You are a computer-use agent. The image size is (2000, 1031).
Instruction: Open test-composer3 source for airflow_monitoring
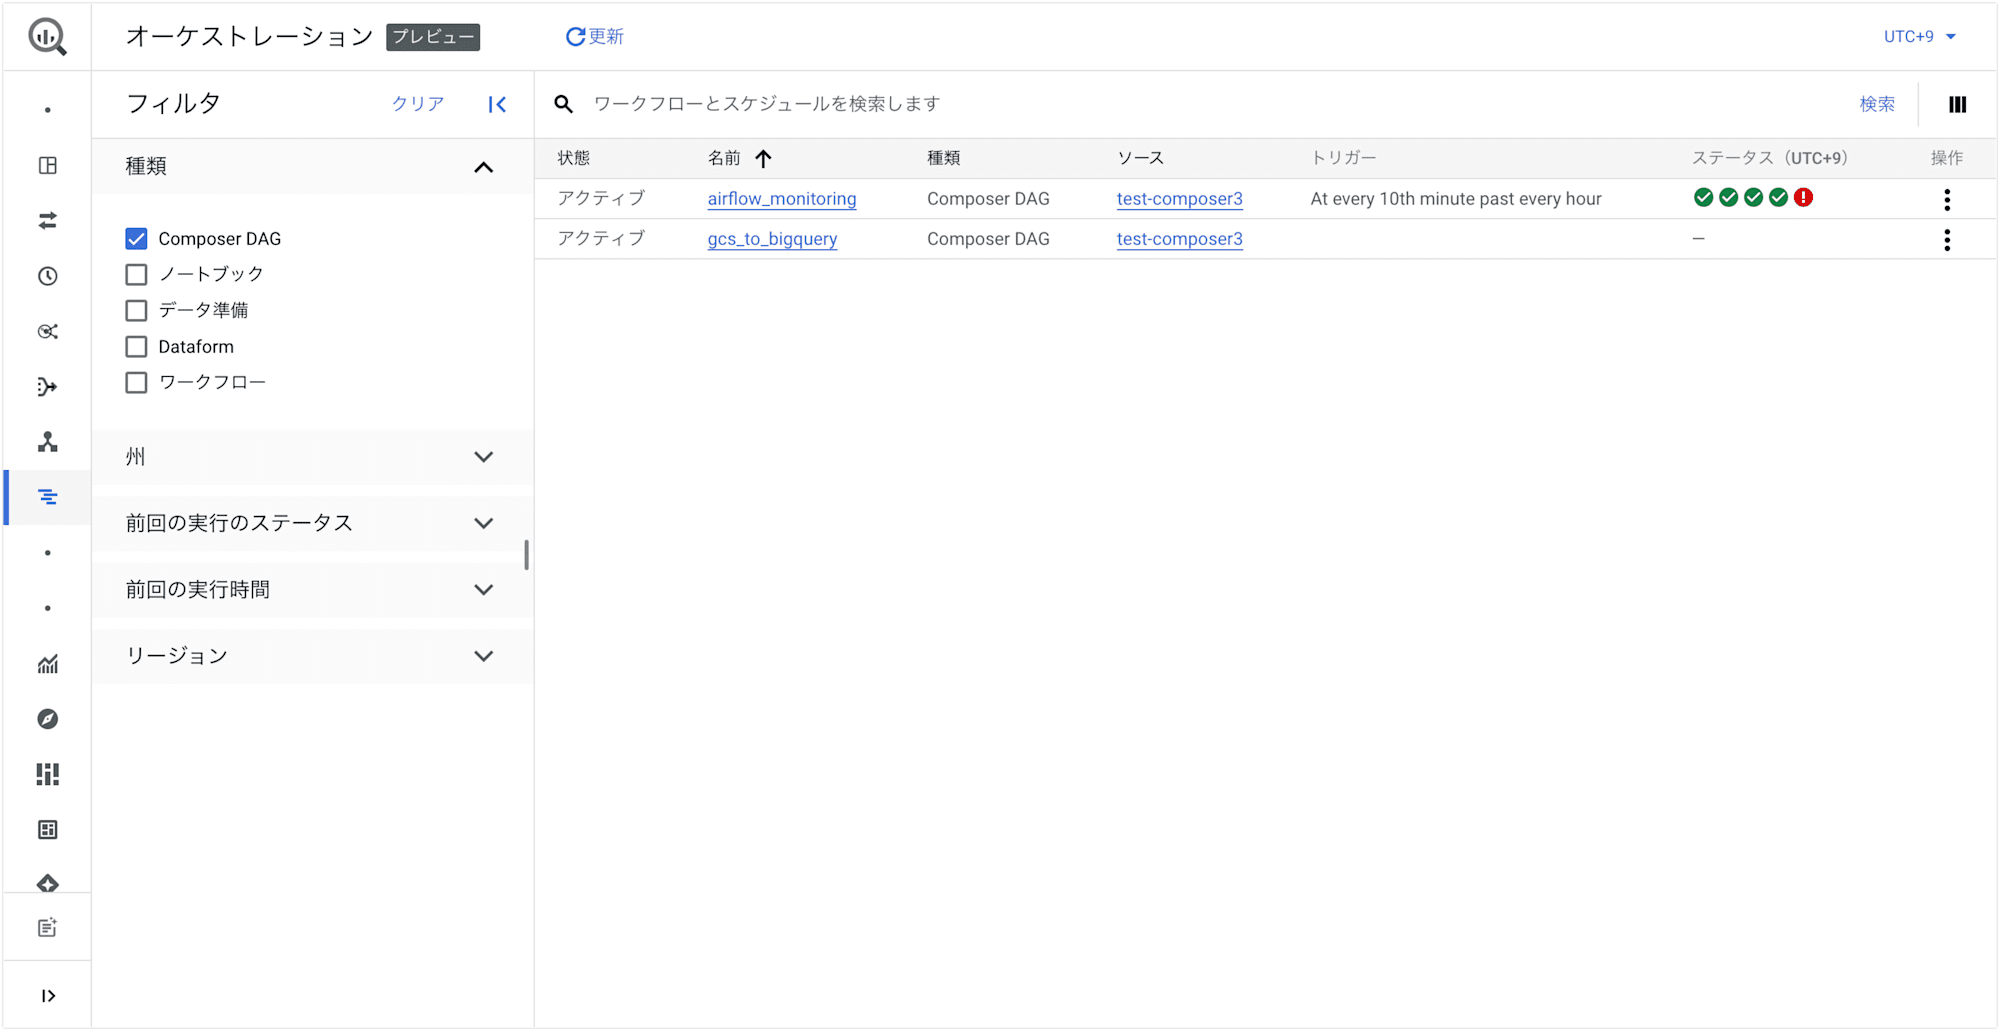coord(1180,199)
